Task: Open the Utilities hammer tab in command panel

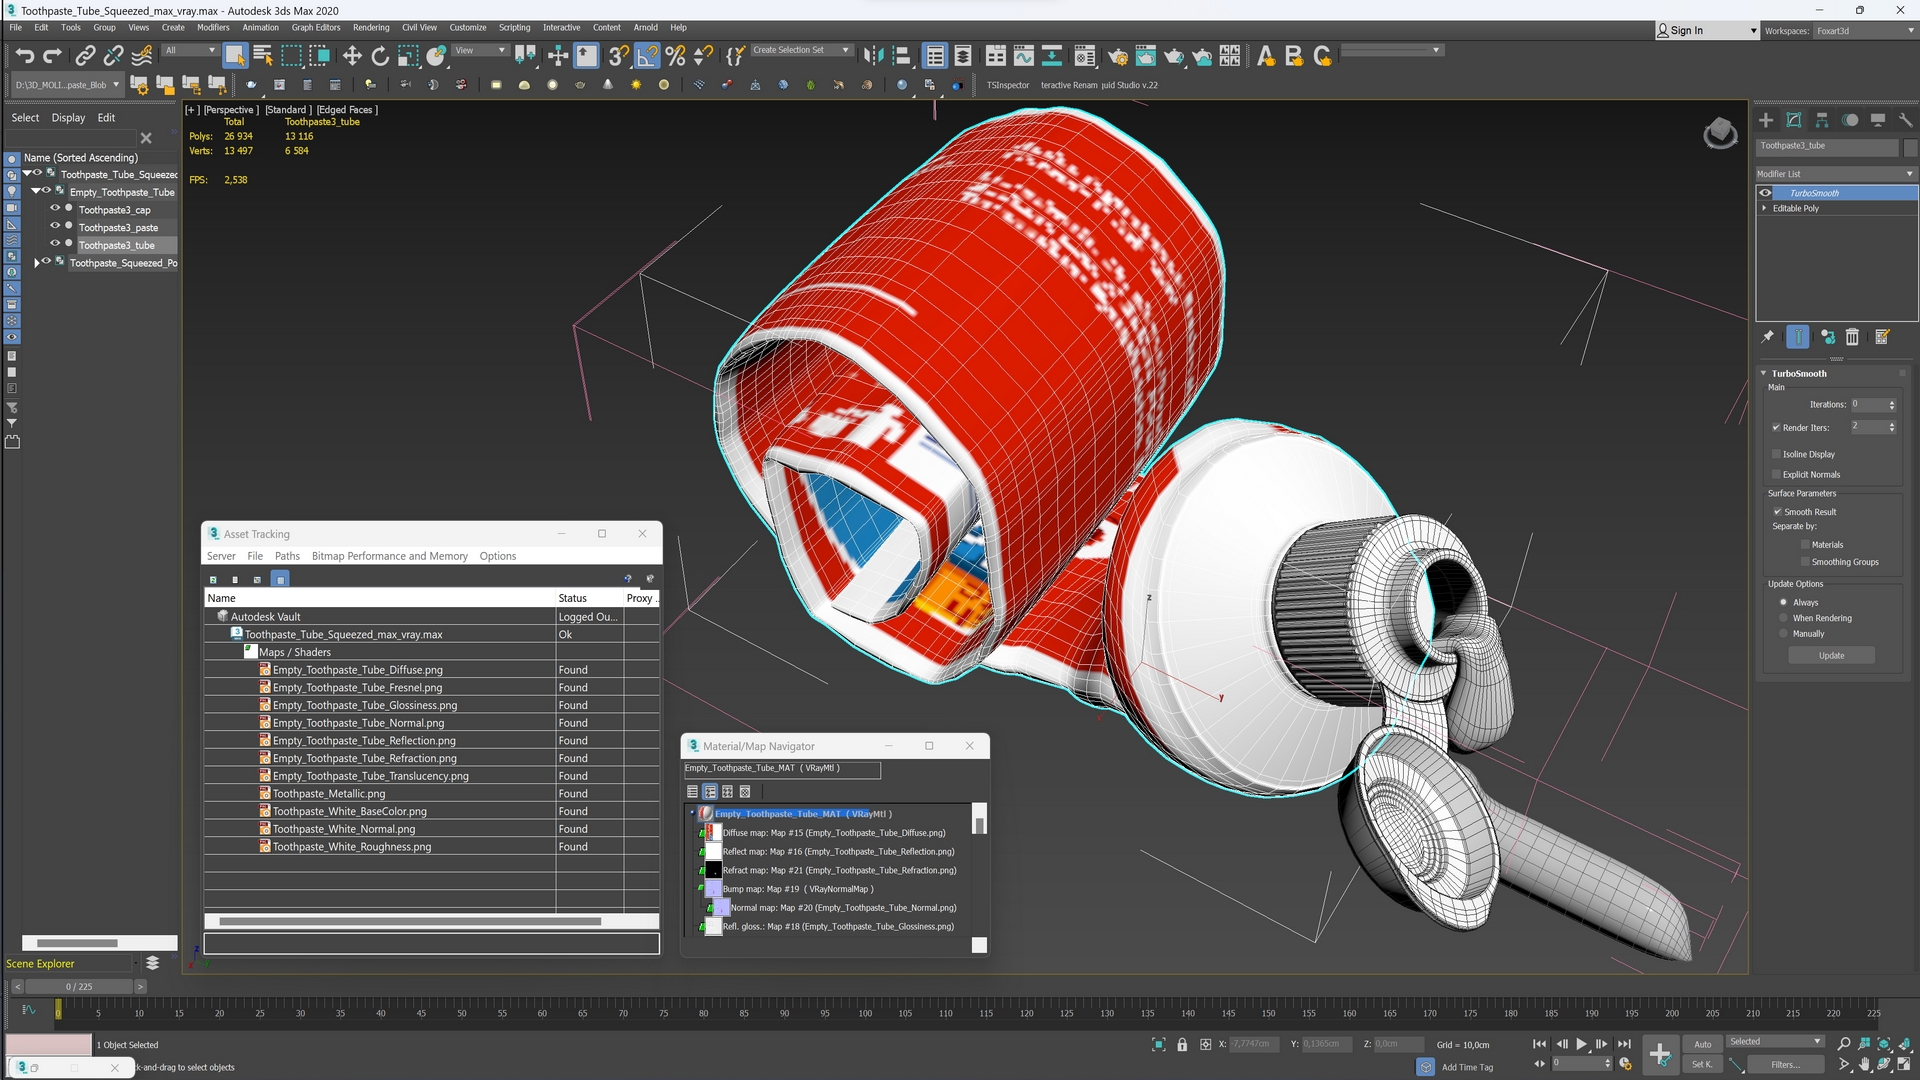Action: 1906,120
